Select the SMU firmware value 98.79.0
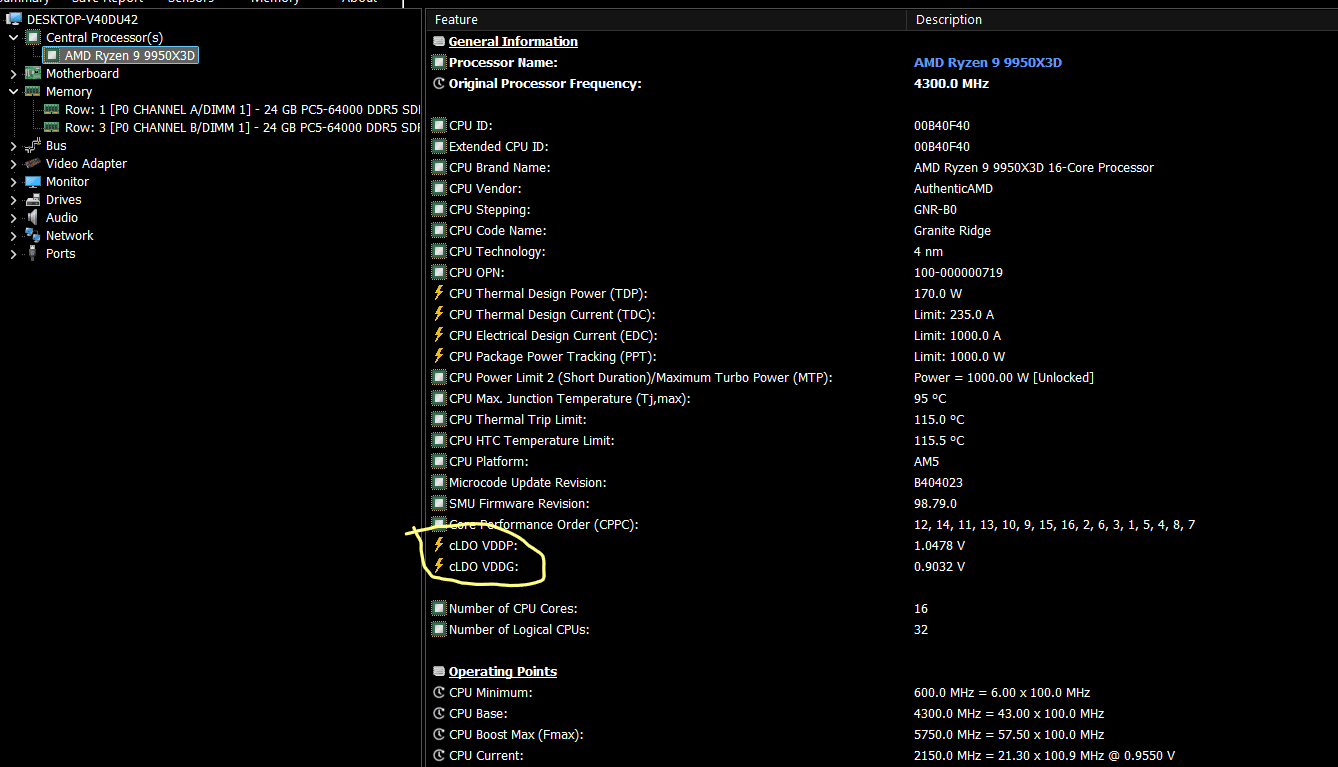1338x767 pixels. pyautogui.click(x=935, y=503)
